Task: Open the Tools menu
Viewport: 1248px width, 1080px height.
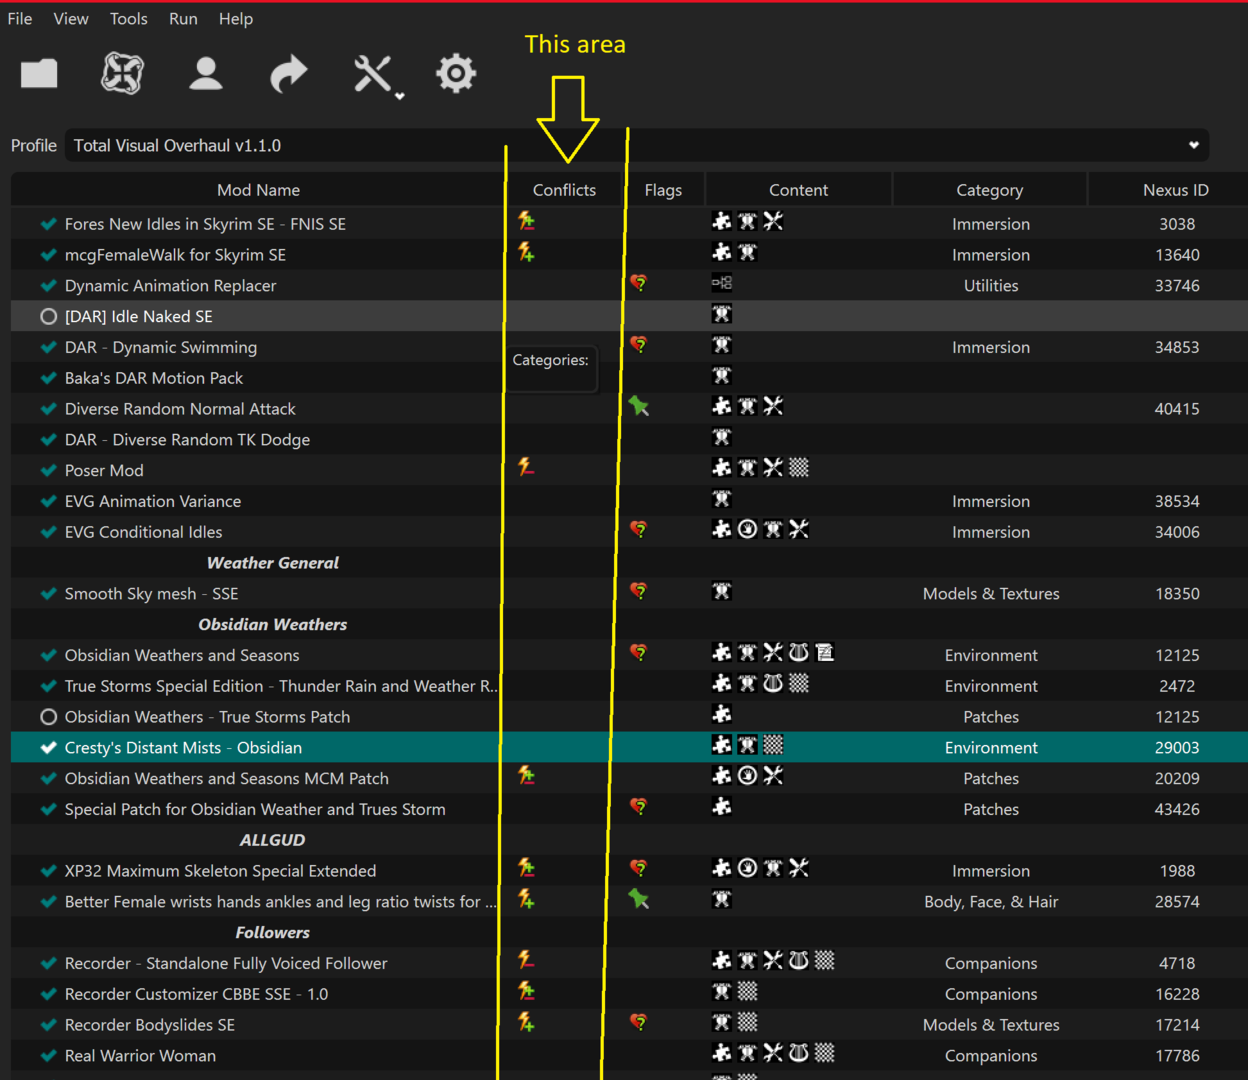Action: point(129,19)
